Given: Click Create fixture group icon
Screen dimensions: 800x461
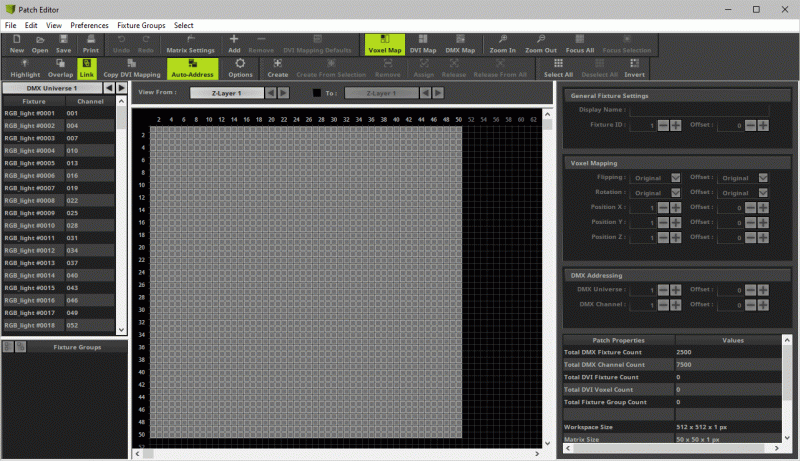Looking at the screenshot, I should coord(278,68).
